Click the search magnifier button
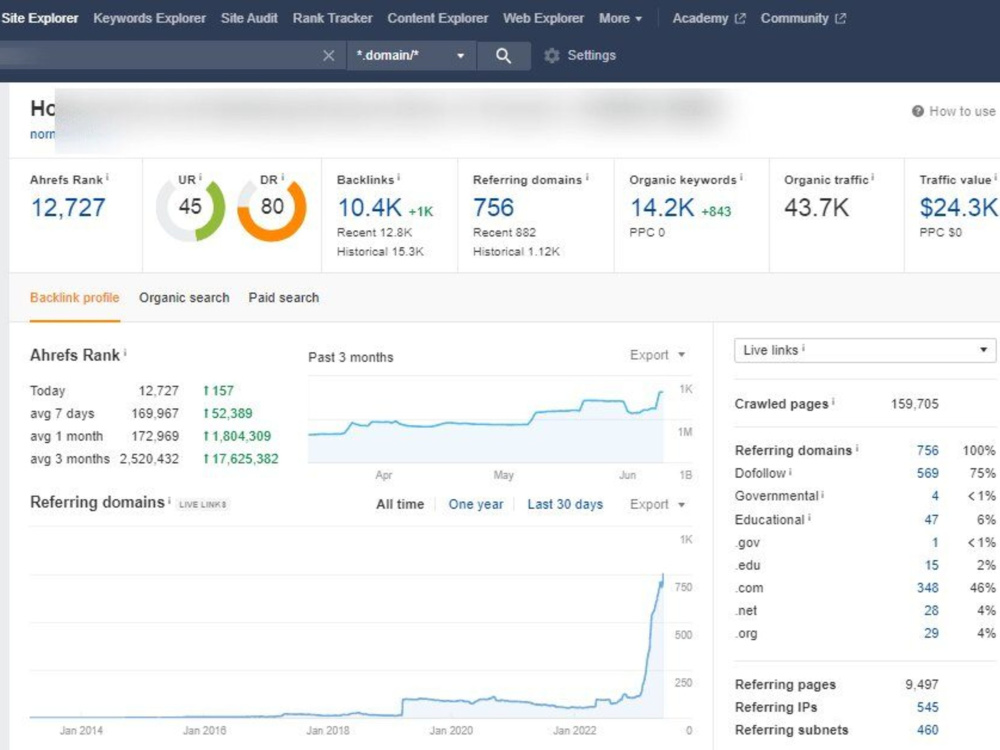The width and height of the screenshot is (1000, 750). coord(503,55)
